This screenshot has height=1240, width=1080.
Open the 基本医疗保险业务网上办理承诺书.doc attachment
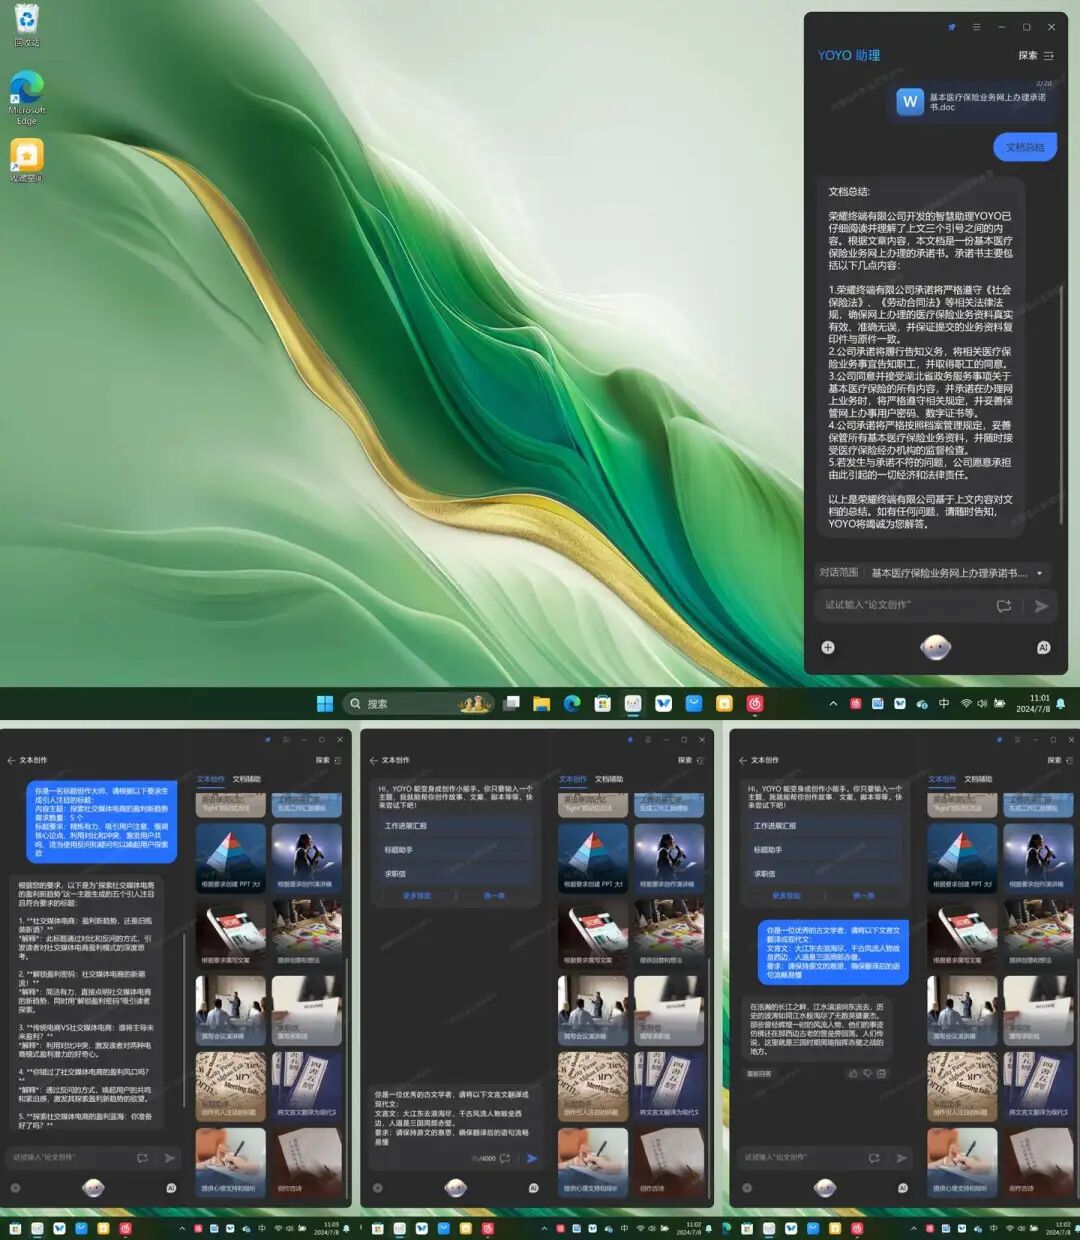point(972,102)
